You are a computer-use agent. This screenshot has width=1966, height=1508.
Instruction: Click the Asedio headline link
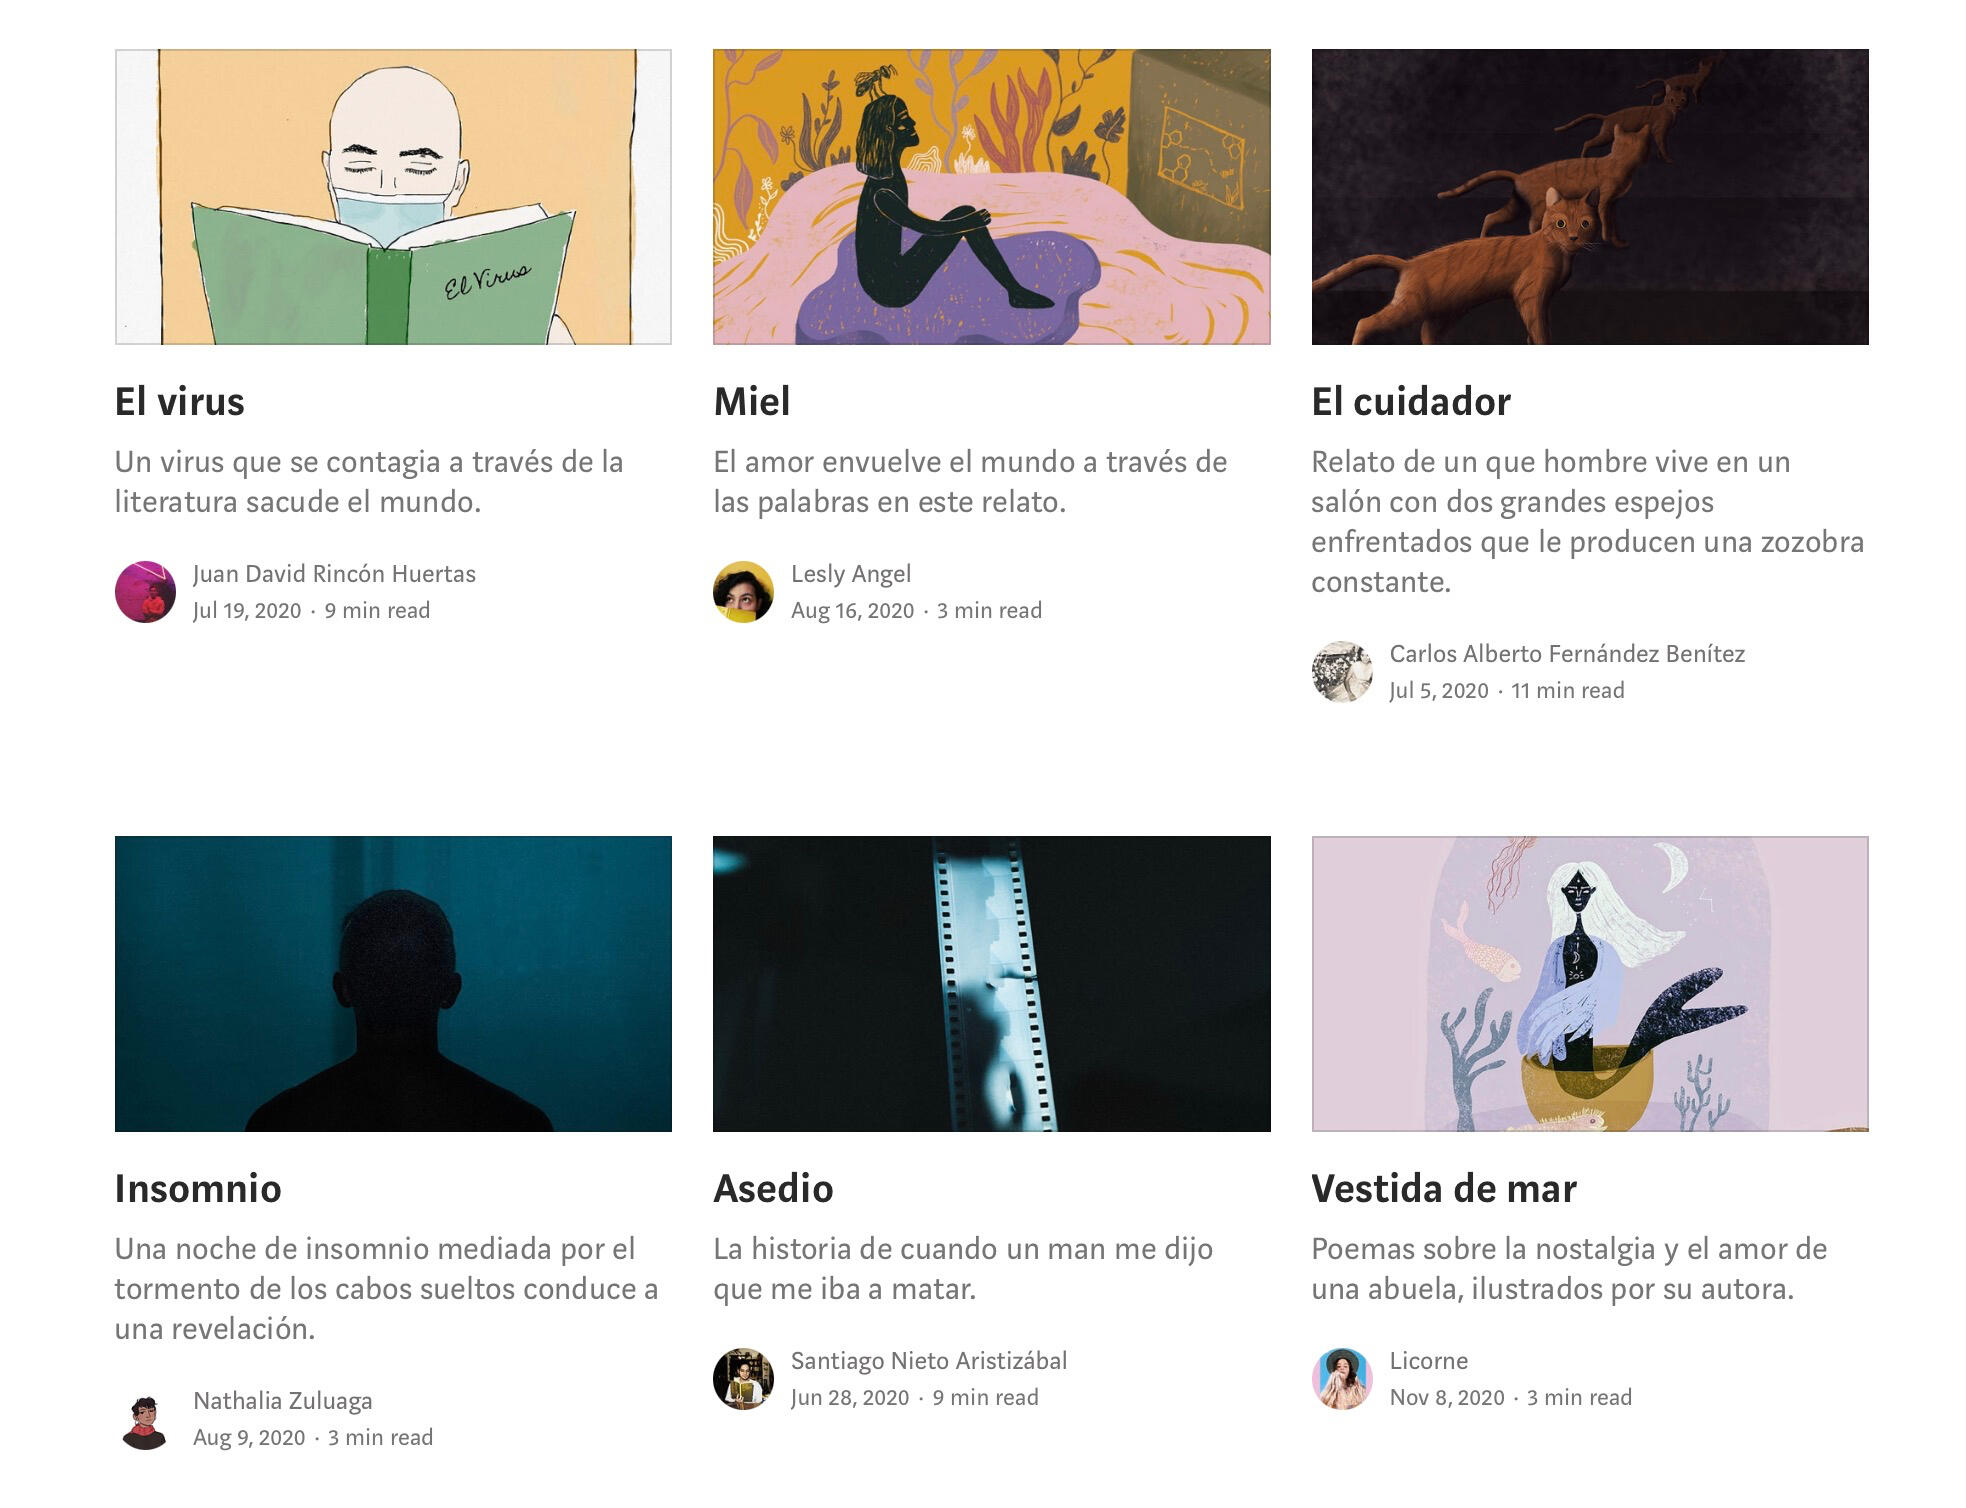click(x=773, y=1189)
